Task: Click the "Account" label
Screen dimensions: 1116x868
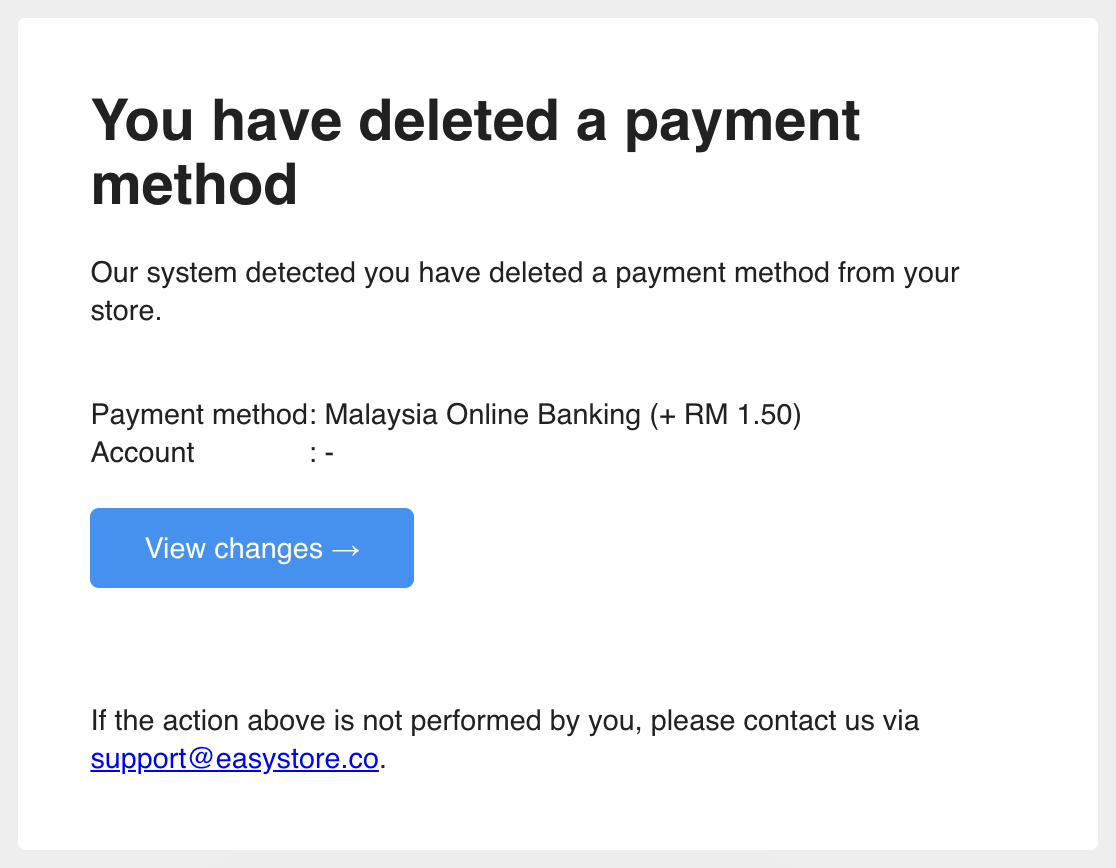Action: 142,452
